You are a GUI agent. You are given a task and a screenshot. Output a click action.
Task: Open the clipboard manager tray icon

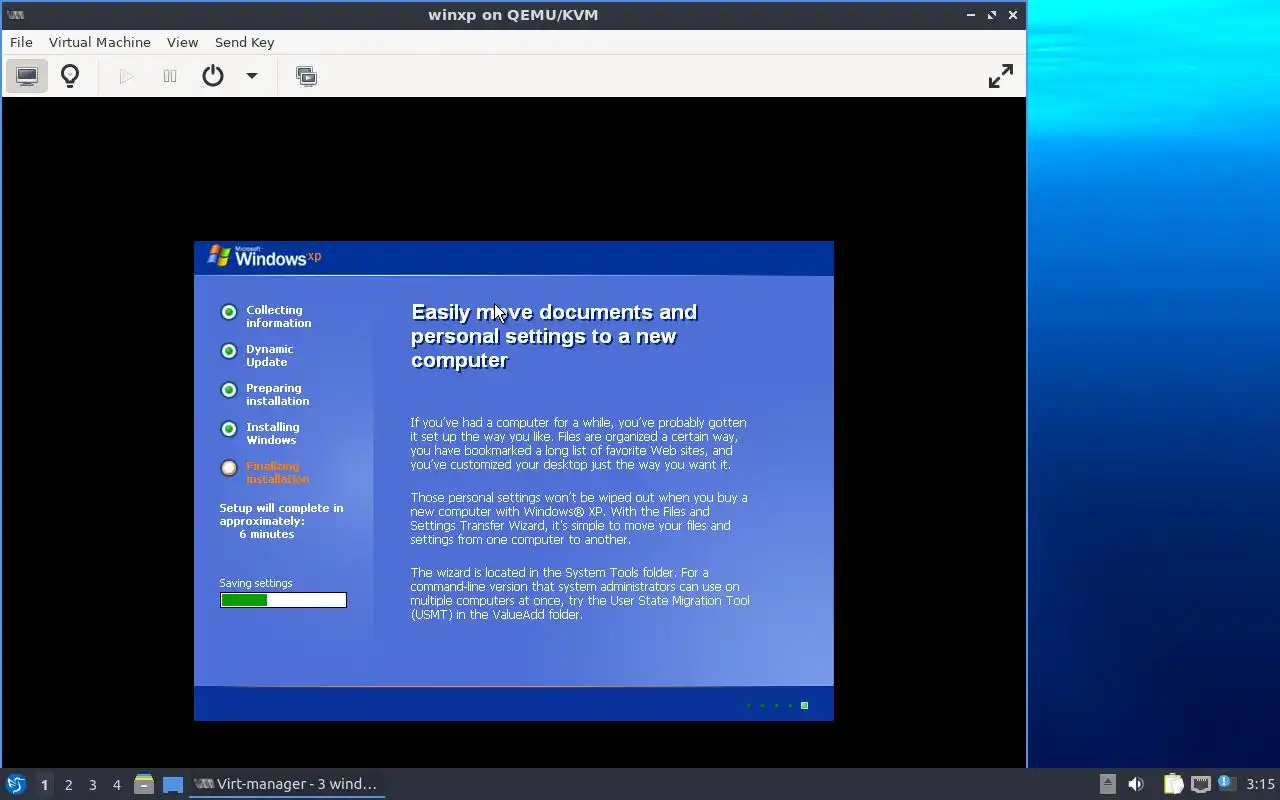coord(1173,784)
